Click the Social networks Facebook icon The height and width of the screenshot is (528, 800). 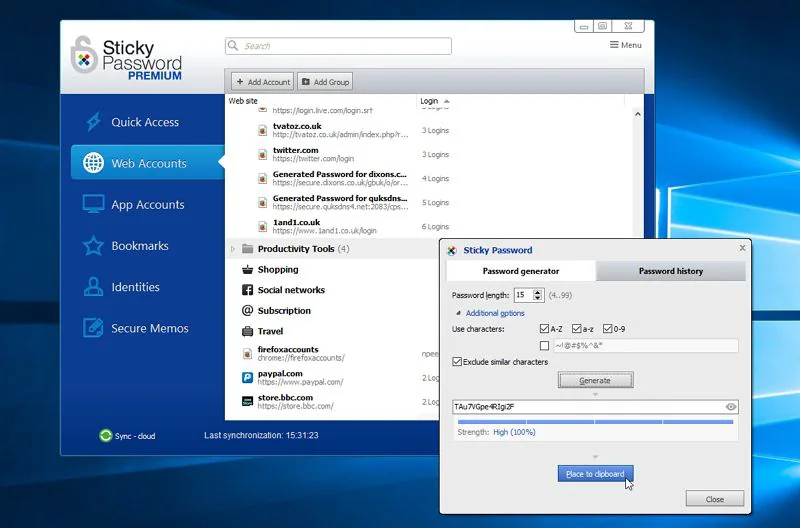click(247, 290)
